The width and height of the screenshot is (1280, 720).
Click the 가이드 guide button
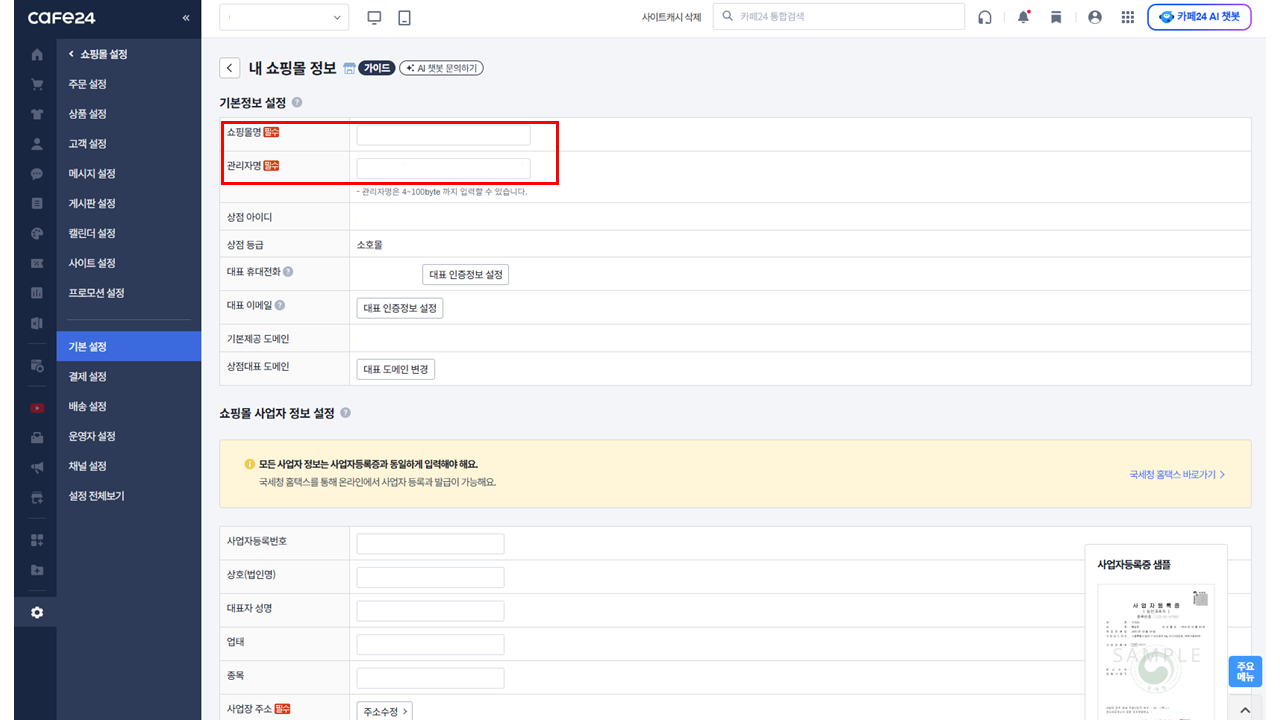coord(376,68)
